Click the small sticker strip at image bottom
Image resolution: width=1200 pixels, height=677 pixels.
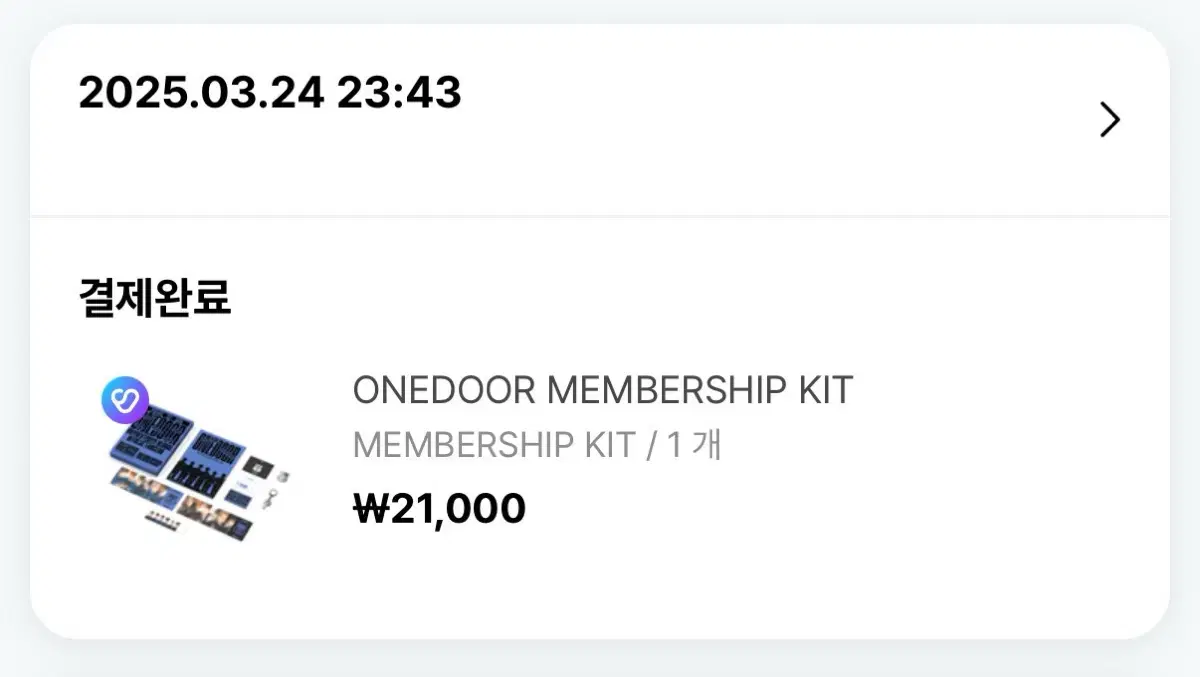tap(164, 521)
